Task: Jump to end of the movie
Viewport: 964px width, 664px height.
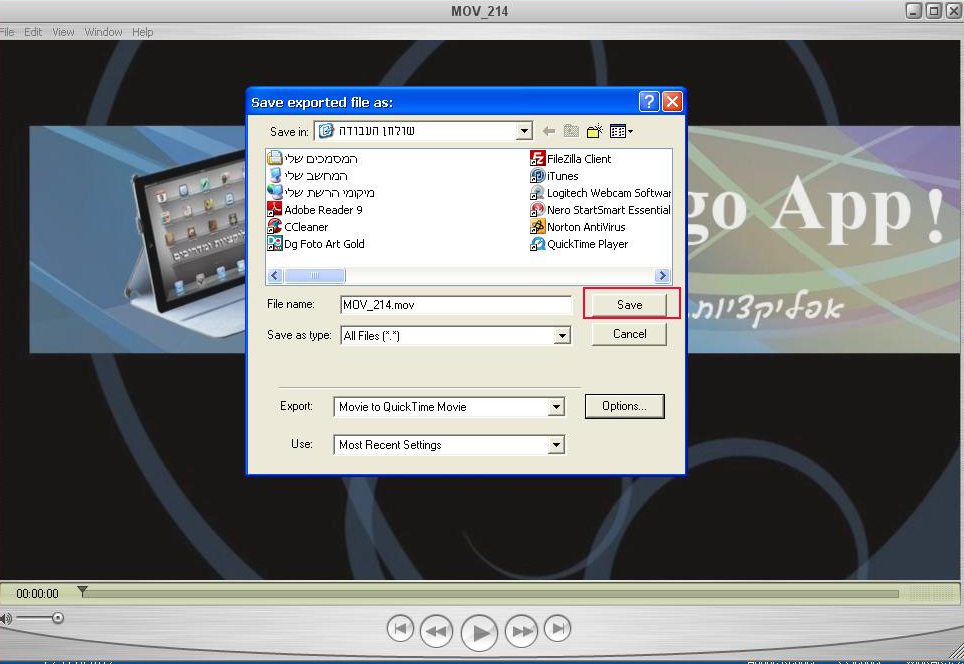Action: [x=558, y=628]
